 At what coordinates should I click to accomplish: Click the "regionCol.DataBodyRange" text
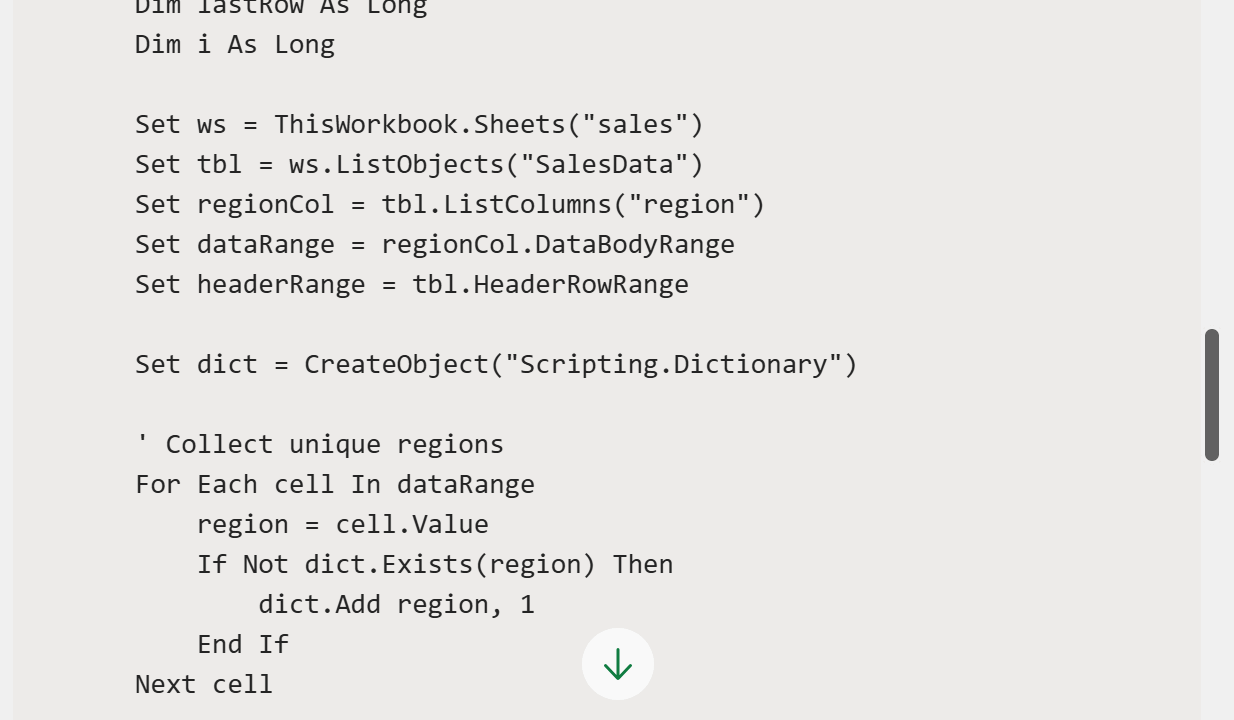pos(558,245)
